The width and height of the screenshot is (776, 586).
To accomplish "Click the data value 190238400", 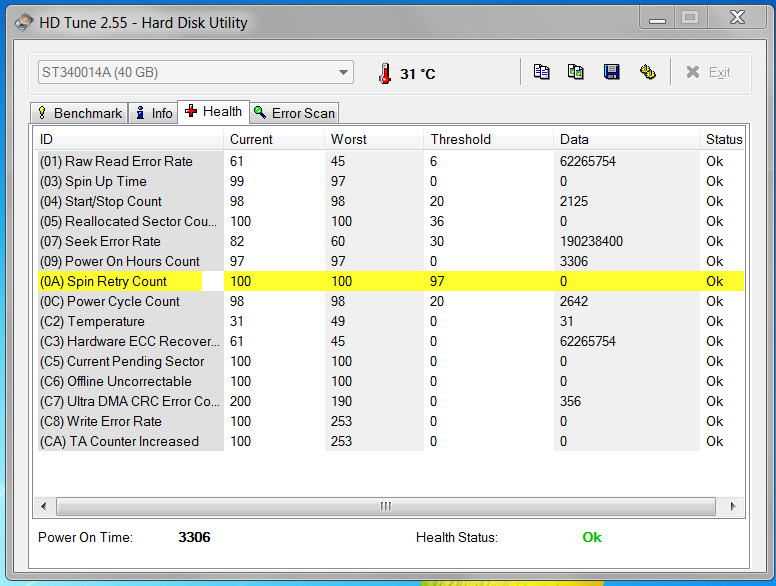I will [x=591, y=242].
